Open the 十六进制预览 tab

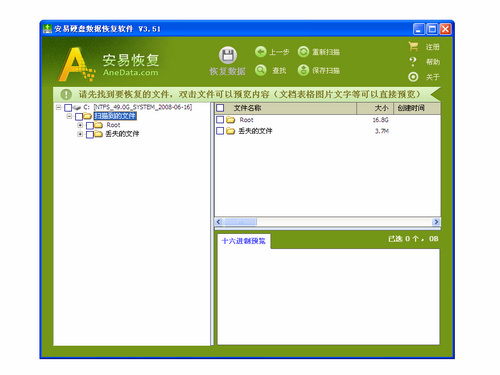pos(244,241)
